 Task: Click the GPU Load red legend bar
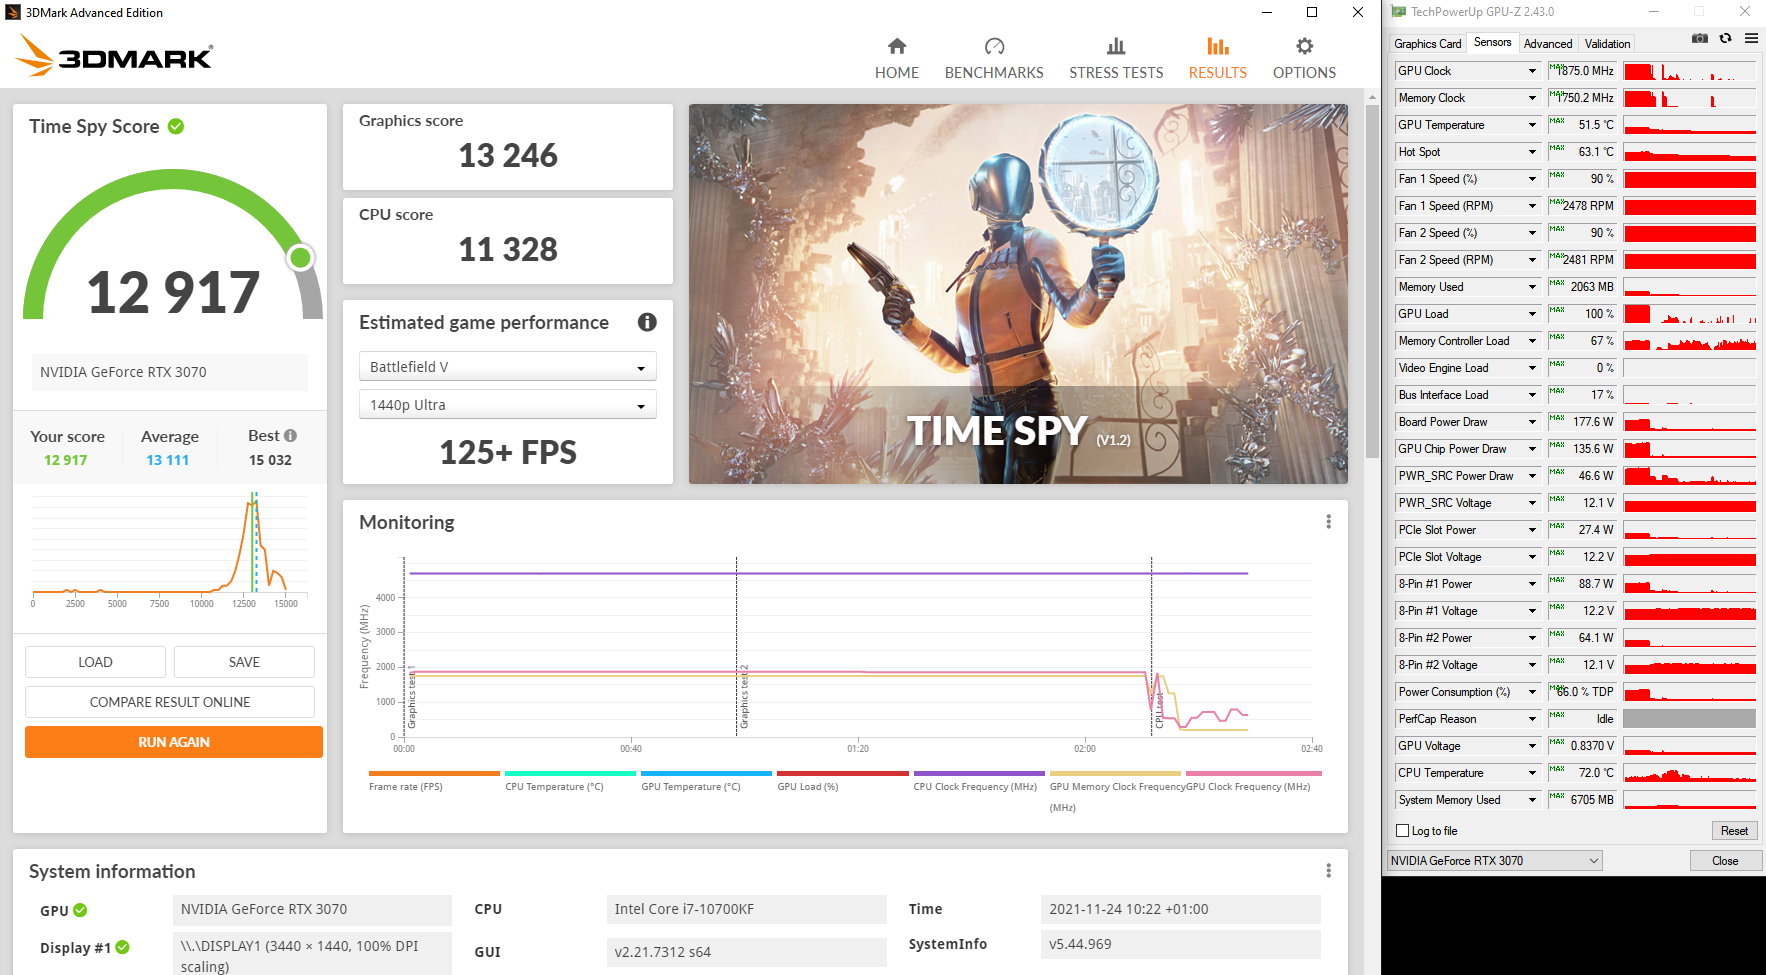[843, 773]
